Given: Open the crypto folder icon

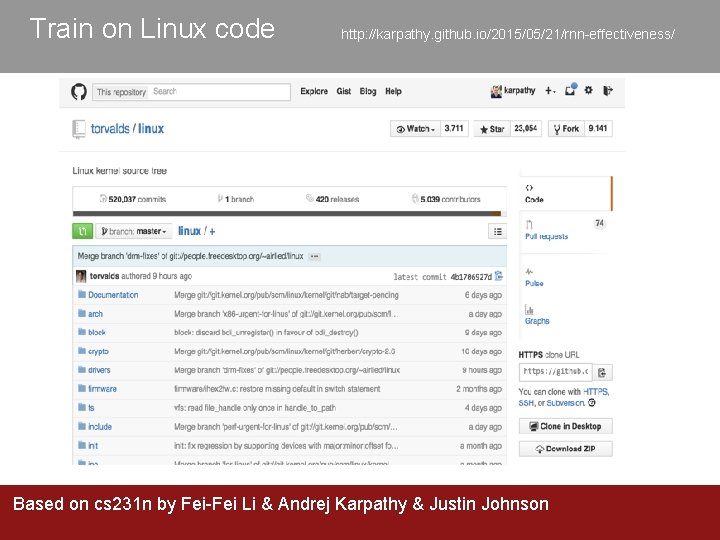Looking at the screenshot, I should click(82, 351).
